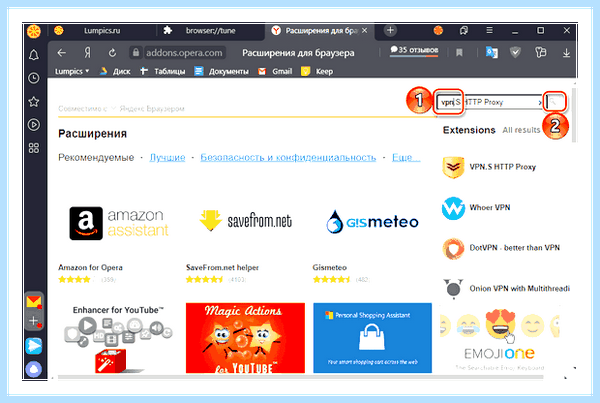Viewport: 600px width, 403px height.
Task: Open Amazon for Opera title
Action: pos(90,268)
